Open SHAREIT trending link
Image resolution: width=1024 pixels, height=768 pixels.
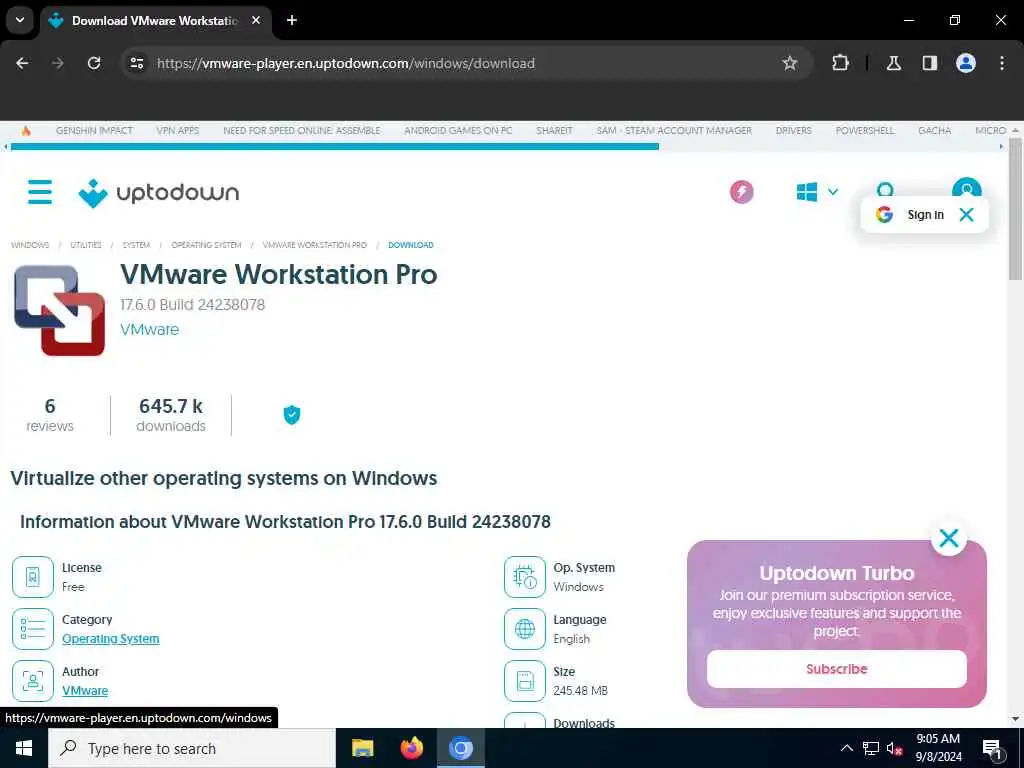point(554,131)
